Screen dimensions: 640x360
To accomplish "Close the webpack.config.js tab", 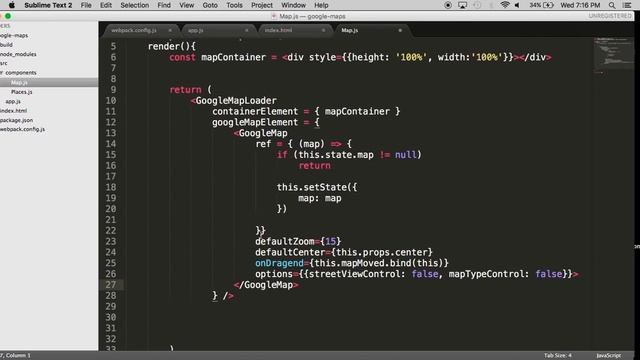I will click(170, 30).
